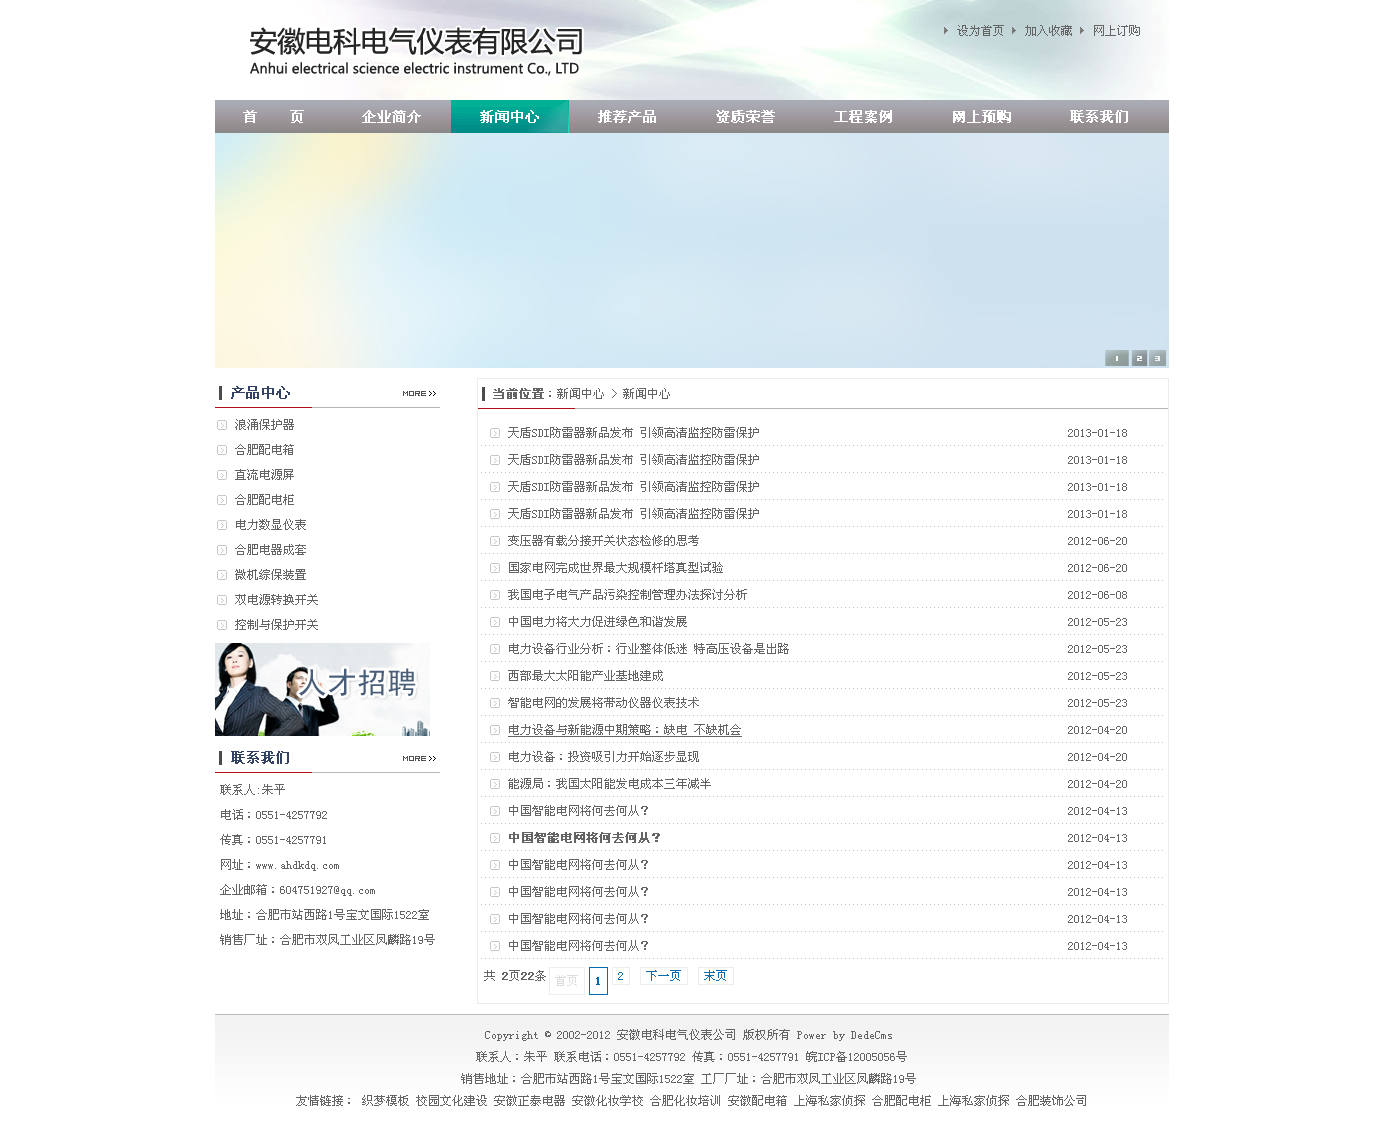Jump to pagination page 2
This screenshot has height=1122, width=1383.
click(x=620, y=976)
